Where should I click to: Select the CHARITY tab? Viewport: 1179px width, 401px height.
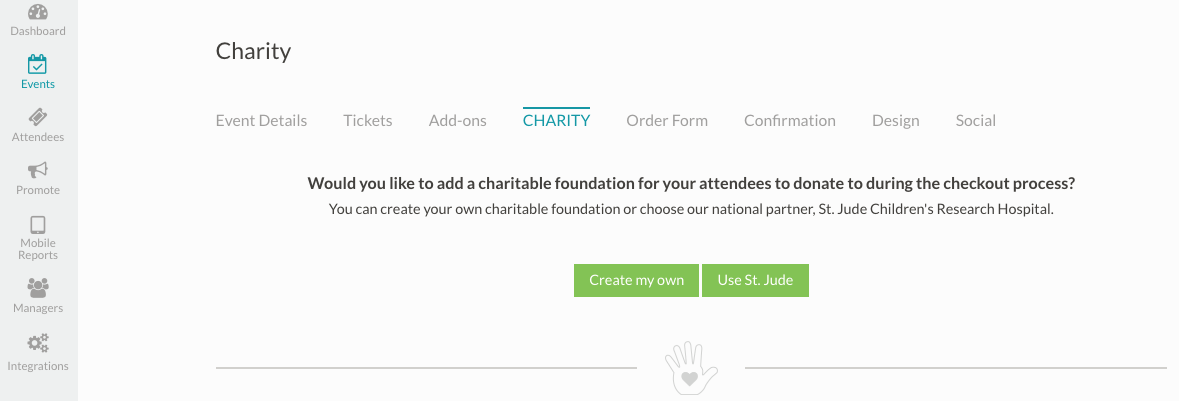(x=556, y=121)
